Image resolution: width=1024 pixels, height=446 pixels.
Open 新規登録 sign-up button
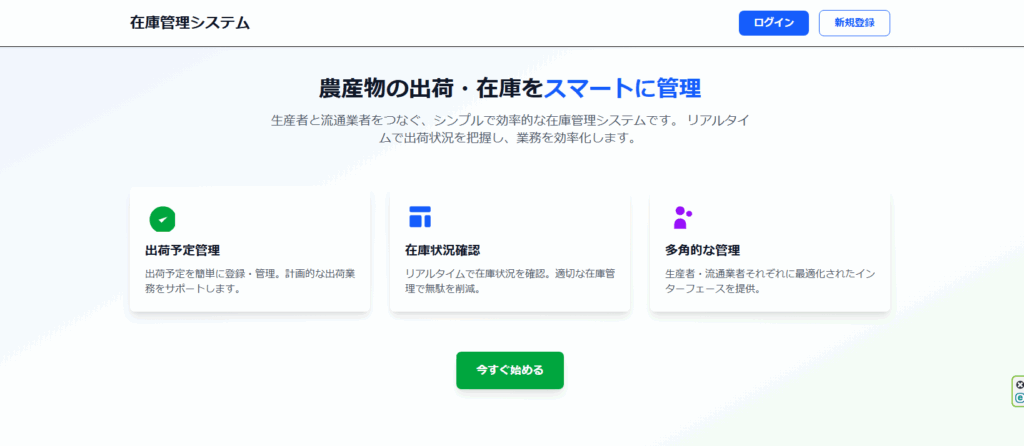[853, 23]
